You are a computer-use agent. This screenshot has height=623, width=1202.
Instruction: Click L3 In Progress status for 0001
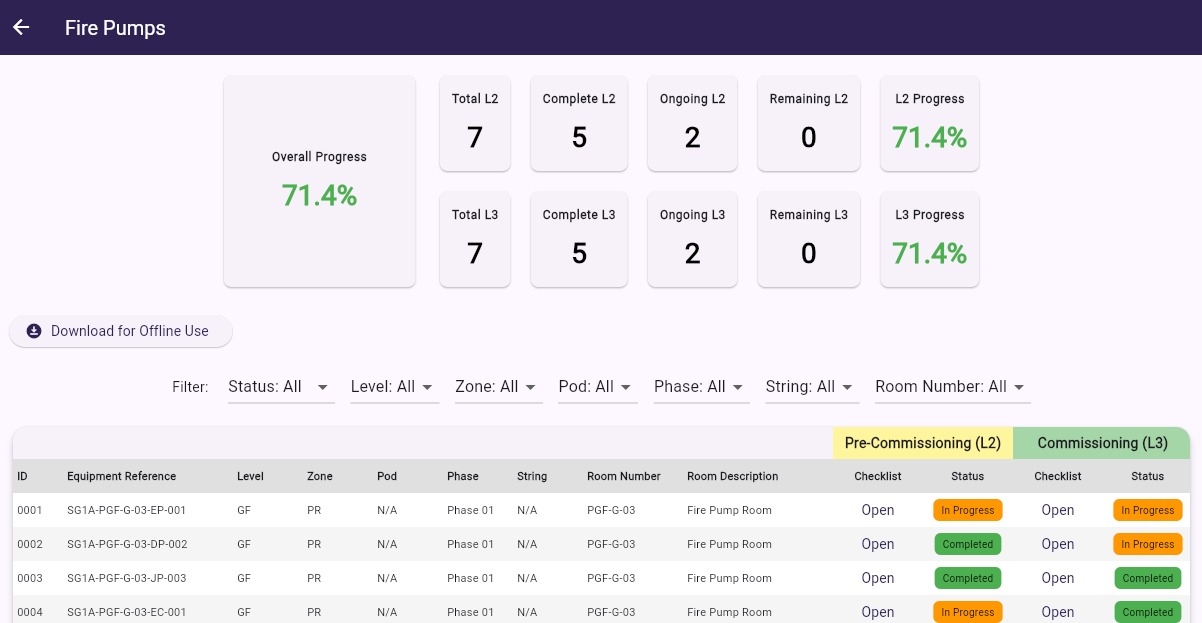(x=1148, y=510)
